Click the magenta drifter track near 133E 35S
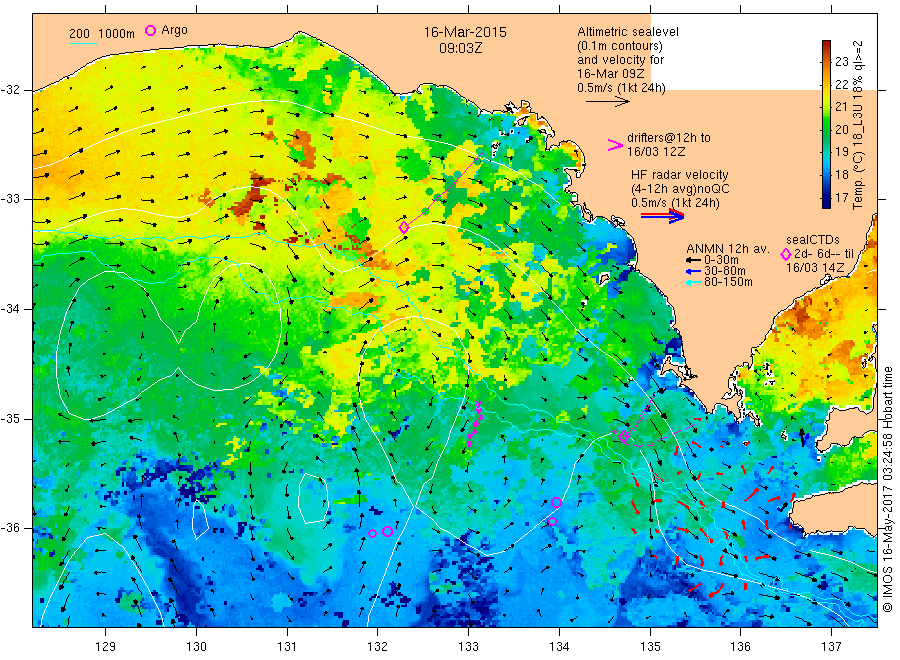Viewport: 900px width, 660px height. [x=475, y=424]
